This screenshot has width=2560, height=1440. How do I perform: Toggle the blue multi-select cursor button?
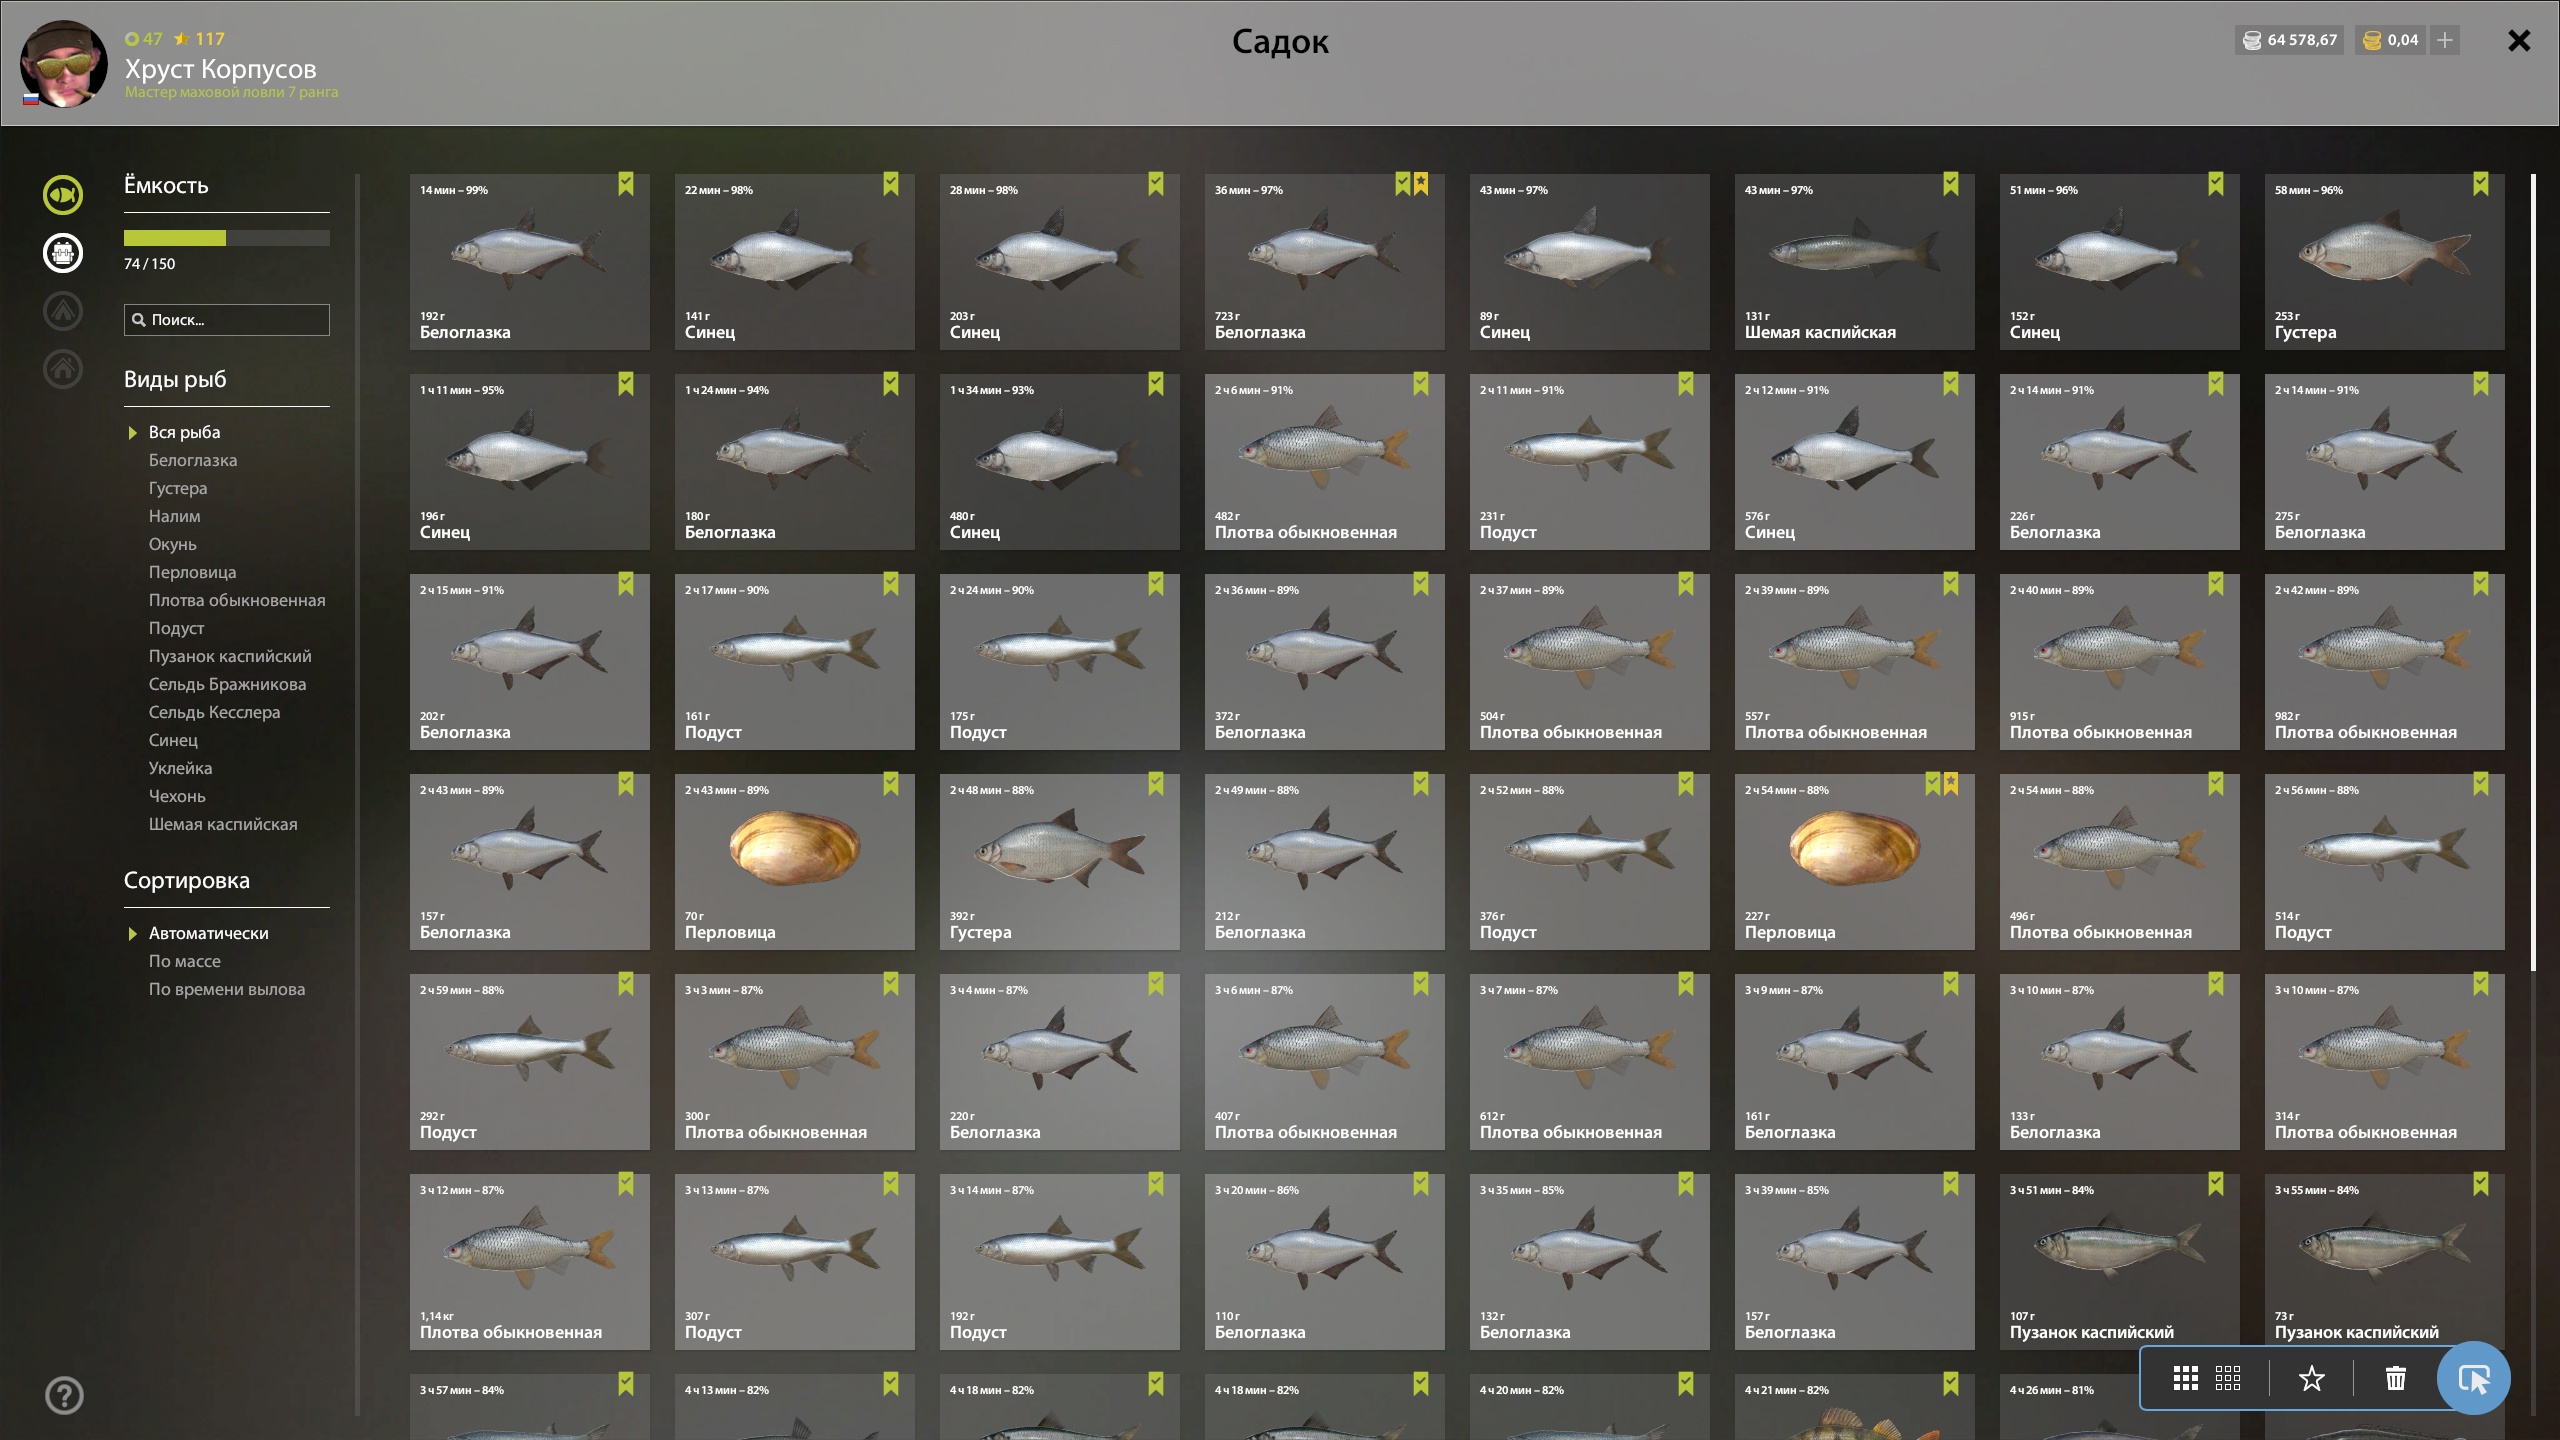tap(2473, 1378)
